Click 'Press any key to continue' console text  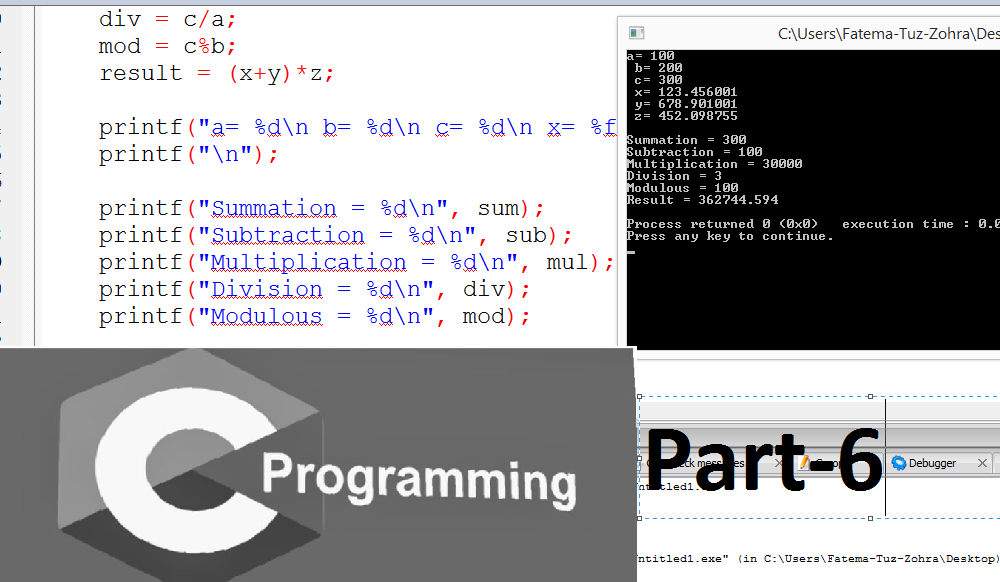point(729,236)
